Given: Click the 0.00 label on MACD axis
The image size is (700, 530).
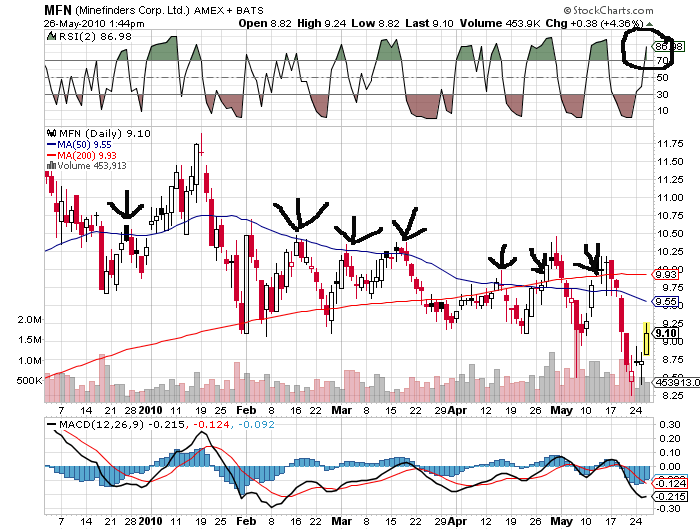Looking at the screenshot, I should coord(670,466).
